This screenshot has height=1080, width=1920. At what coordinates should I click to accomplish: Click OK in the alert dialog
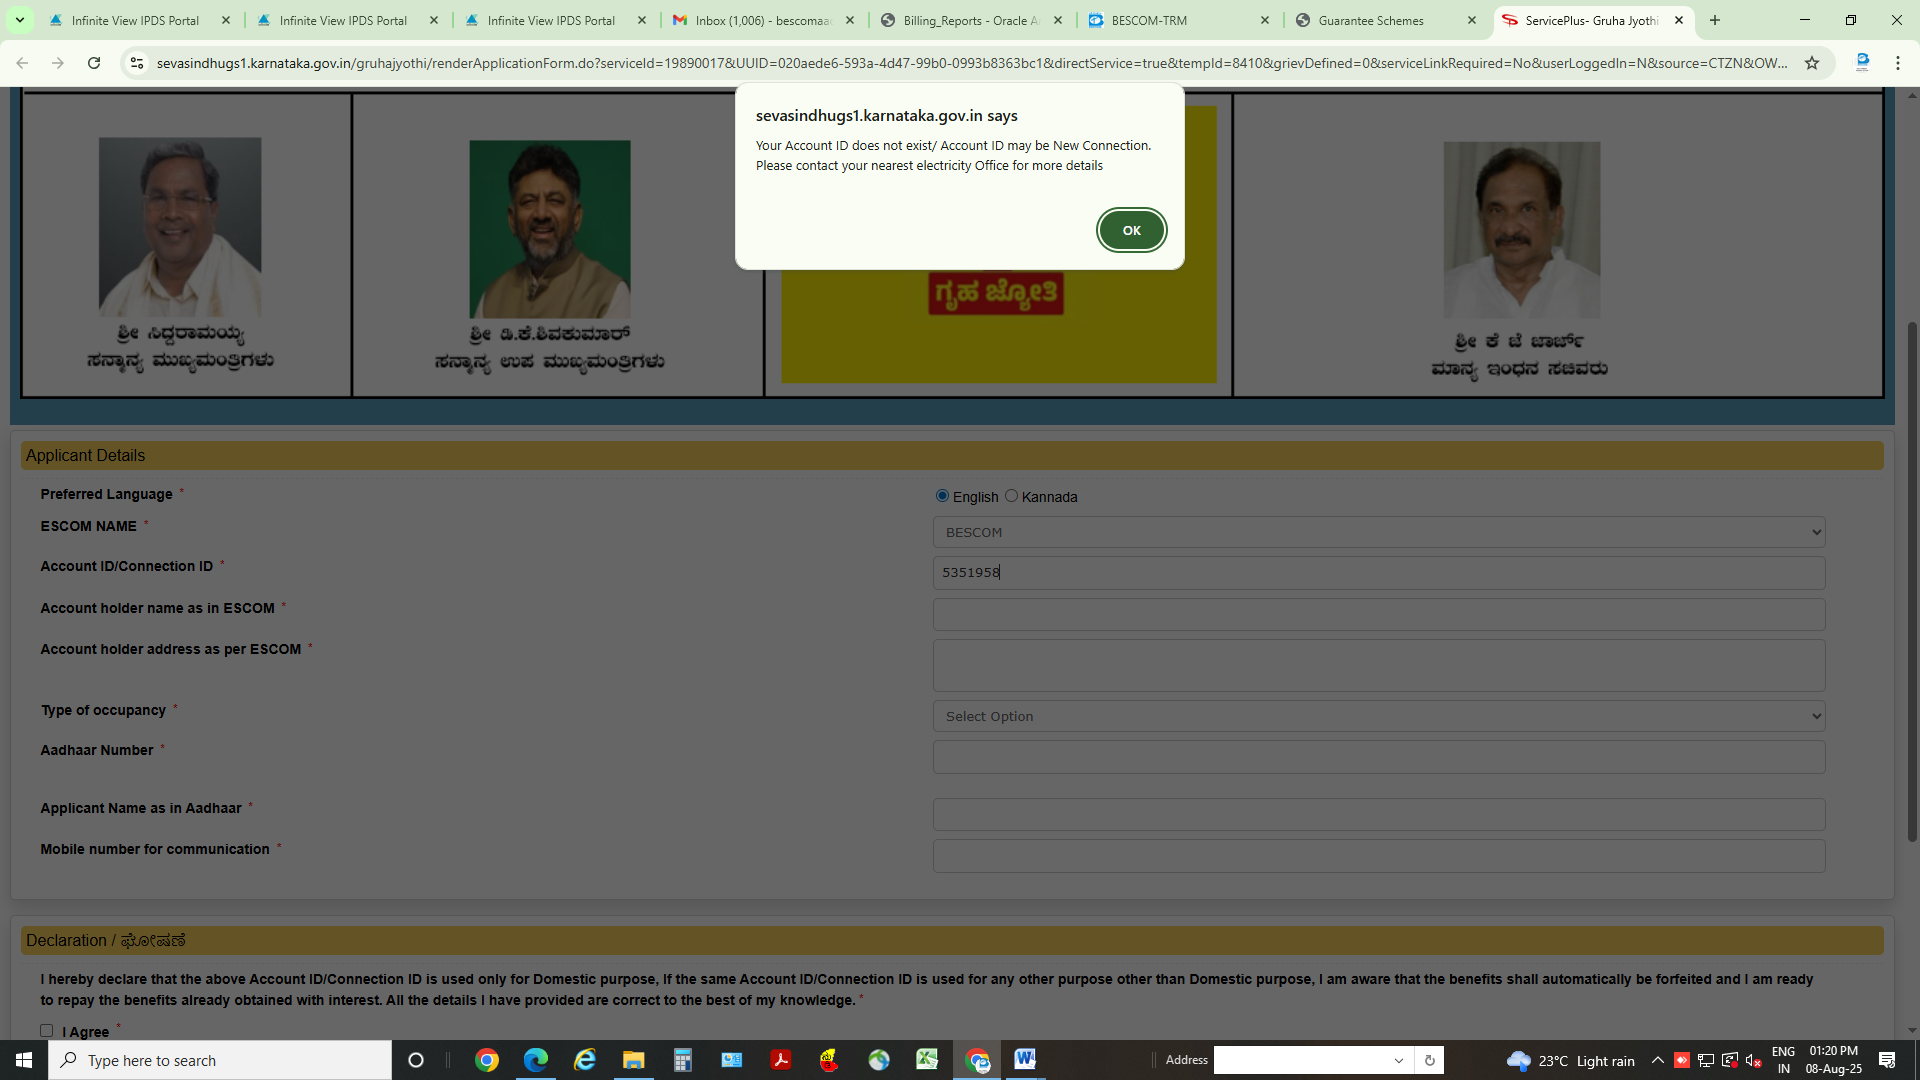1131,230
